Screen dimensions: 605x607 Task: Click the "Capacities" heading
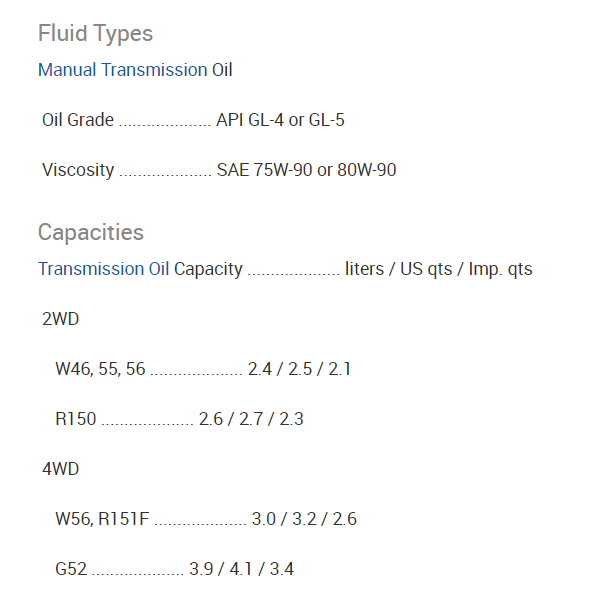[x=91, y=232]
